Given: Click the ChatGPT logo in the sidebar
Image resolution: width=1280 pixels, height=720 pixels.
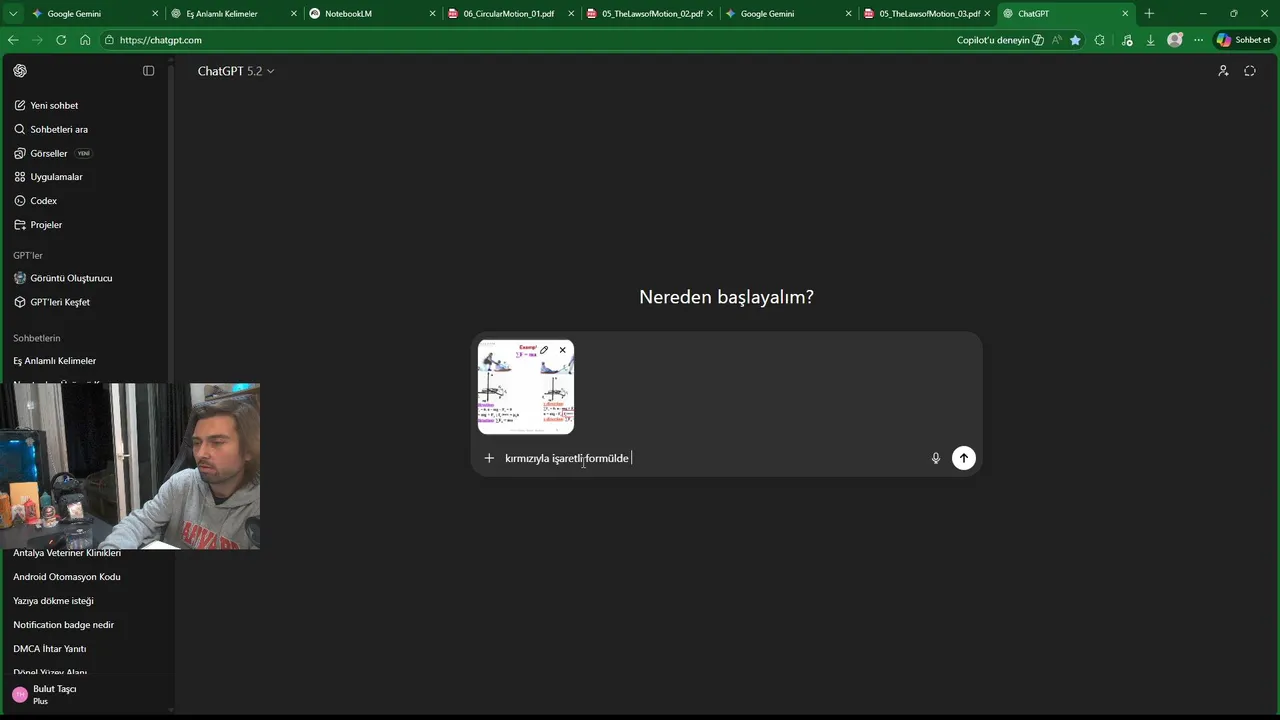Looking at the screenshot, I should pos(20,71).
